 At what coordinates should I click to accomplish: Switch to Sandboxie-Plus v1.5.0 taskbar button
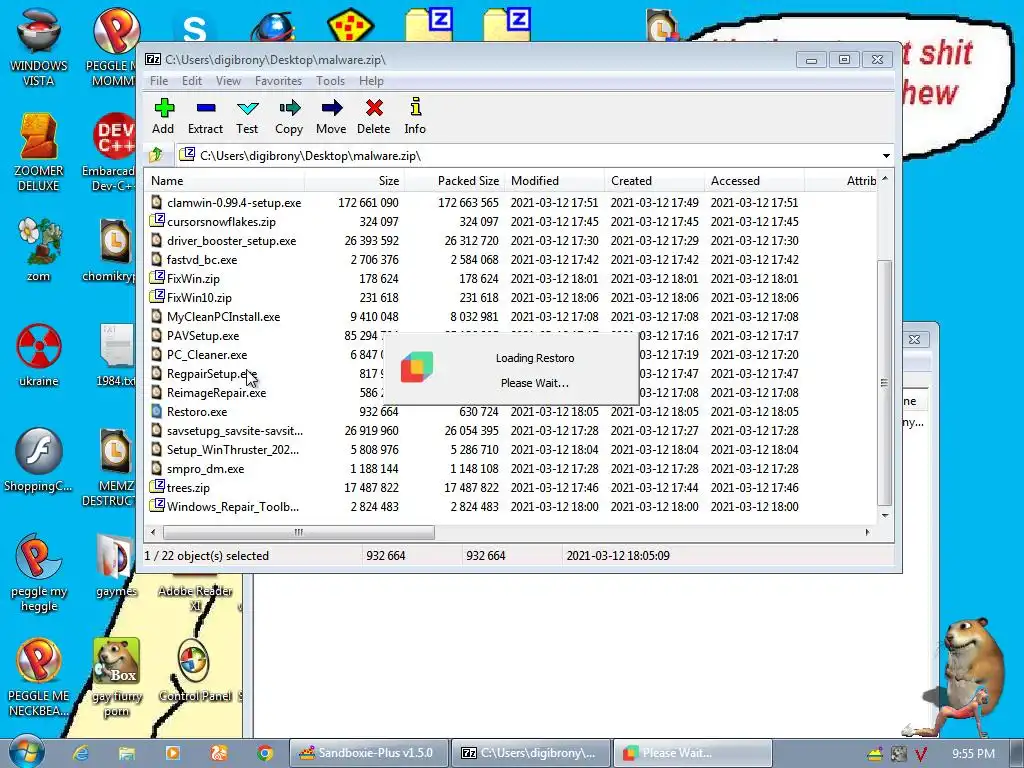pyautogui.click(x=369, y=753)
